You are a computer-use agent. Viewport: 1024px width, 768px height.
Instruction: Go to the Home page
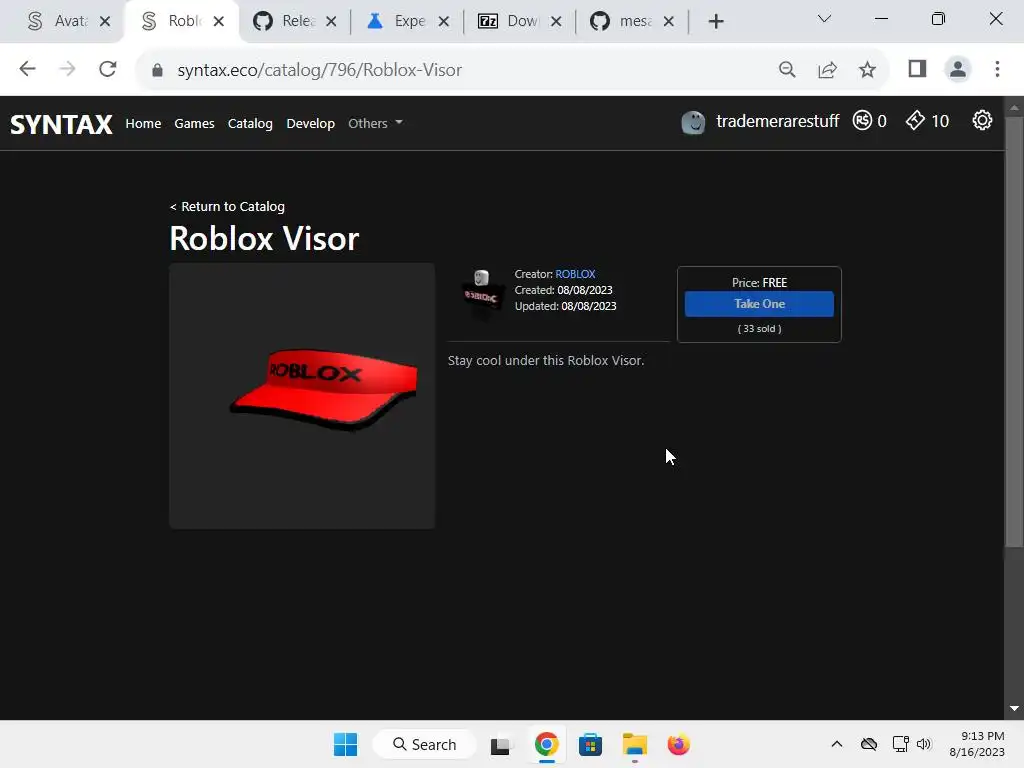(x=143, y=123)
